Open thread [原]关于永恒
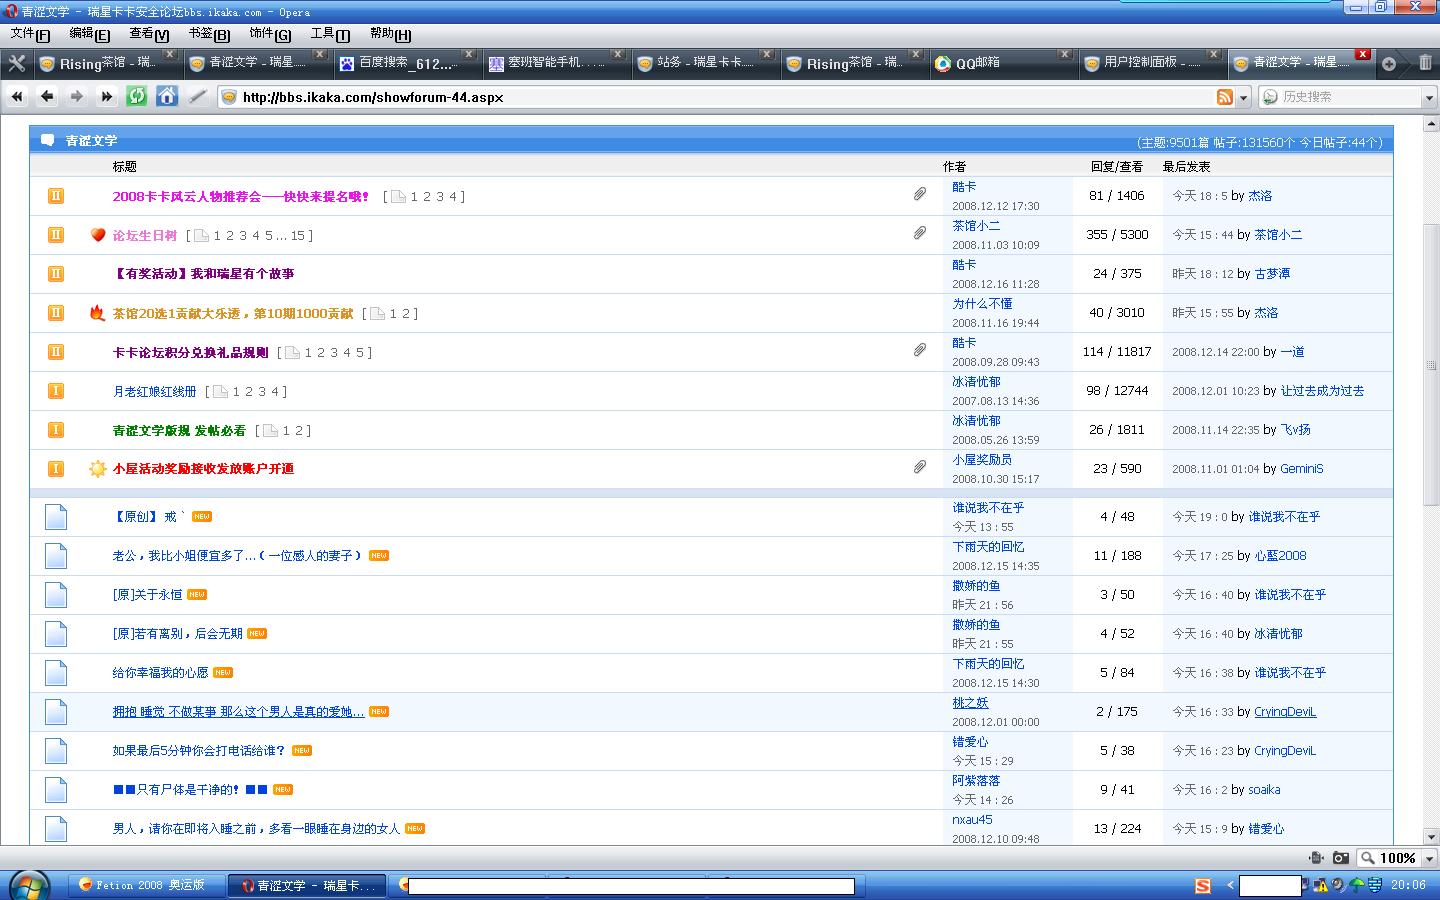Screen dimensions: 1440x900 (x=147, y=595)
